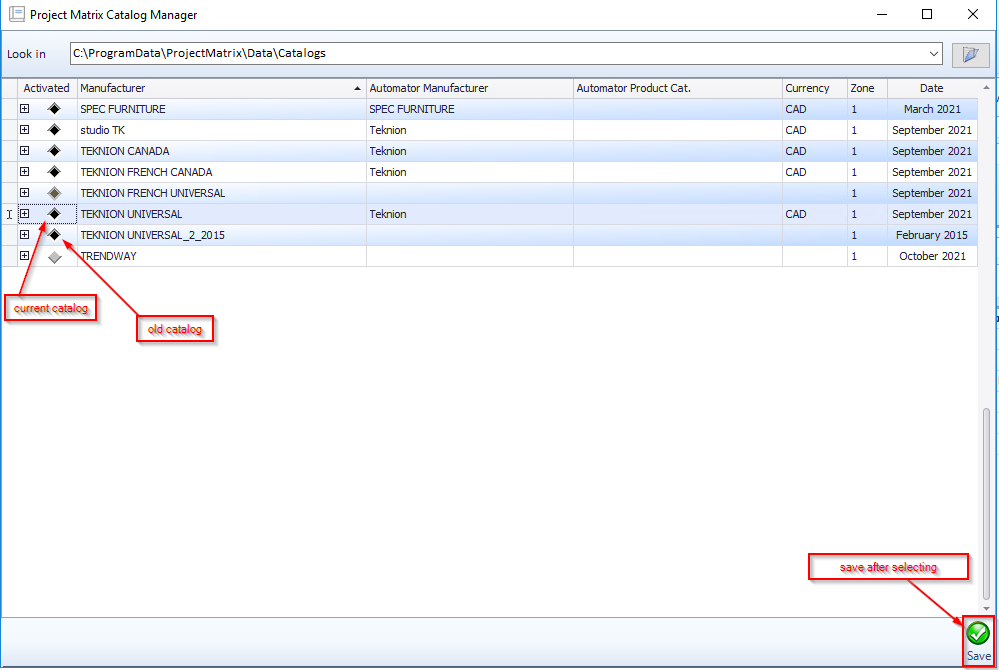Toggle activation diamond for studio TK
This screenshot has height=670, width=999.
click(x=55, y=130)
